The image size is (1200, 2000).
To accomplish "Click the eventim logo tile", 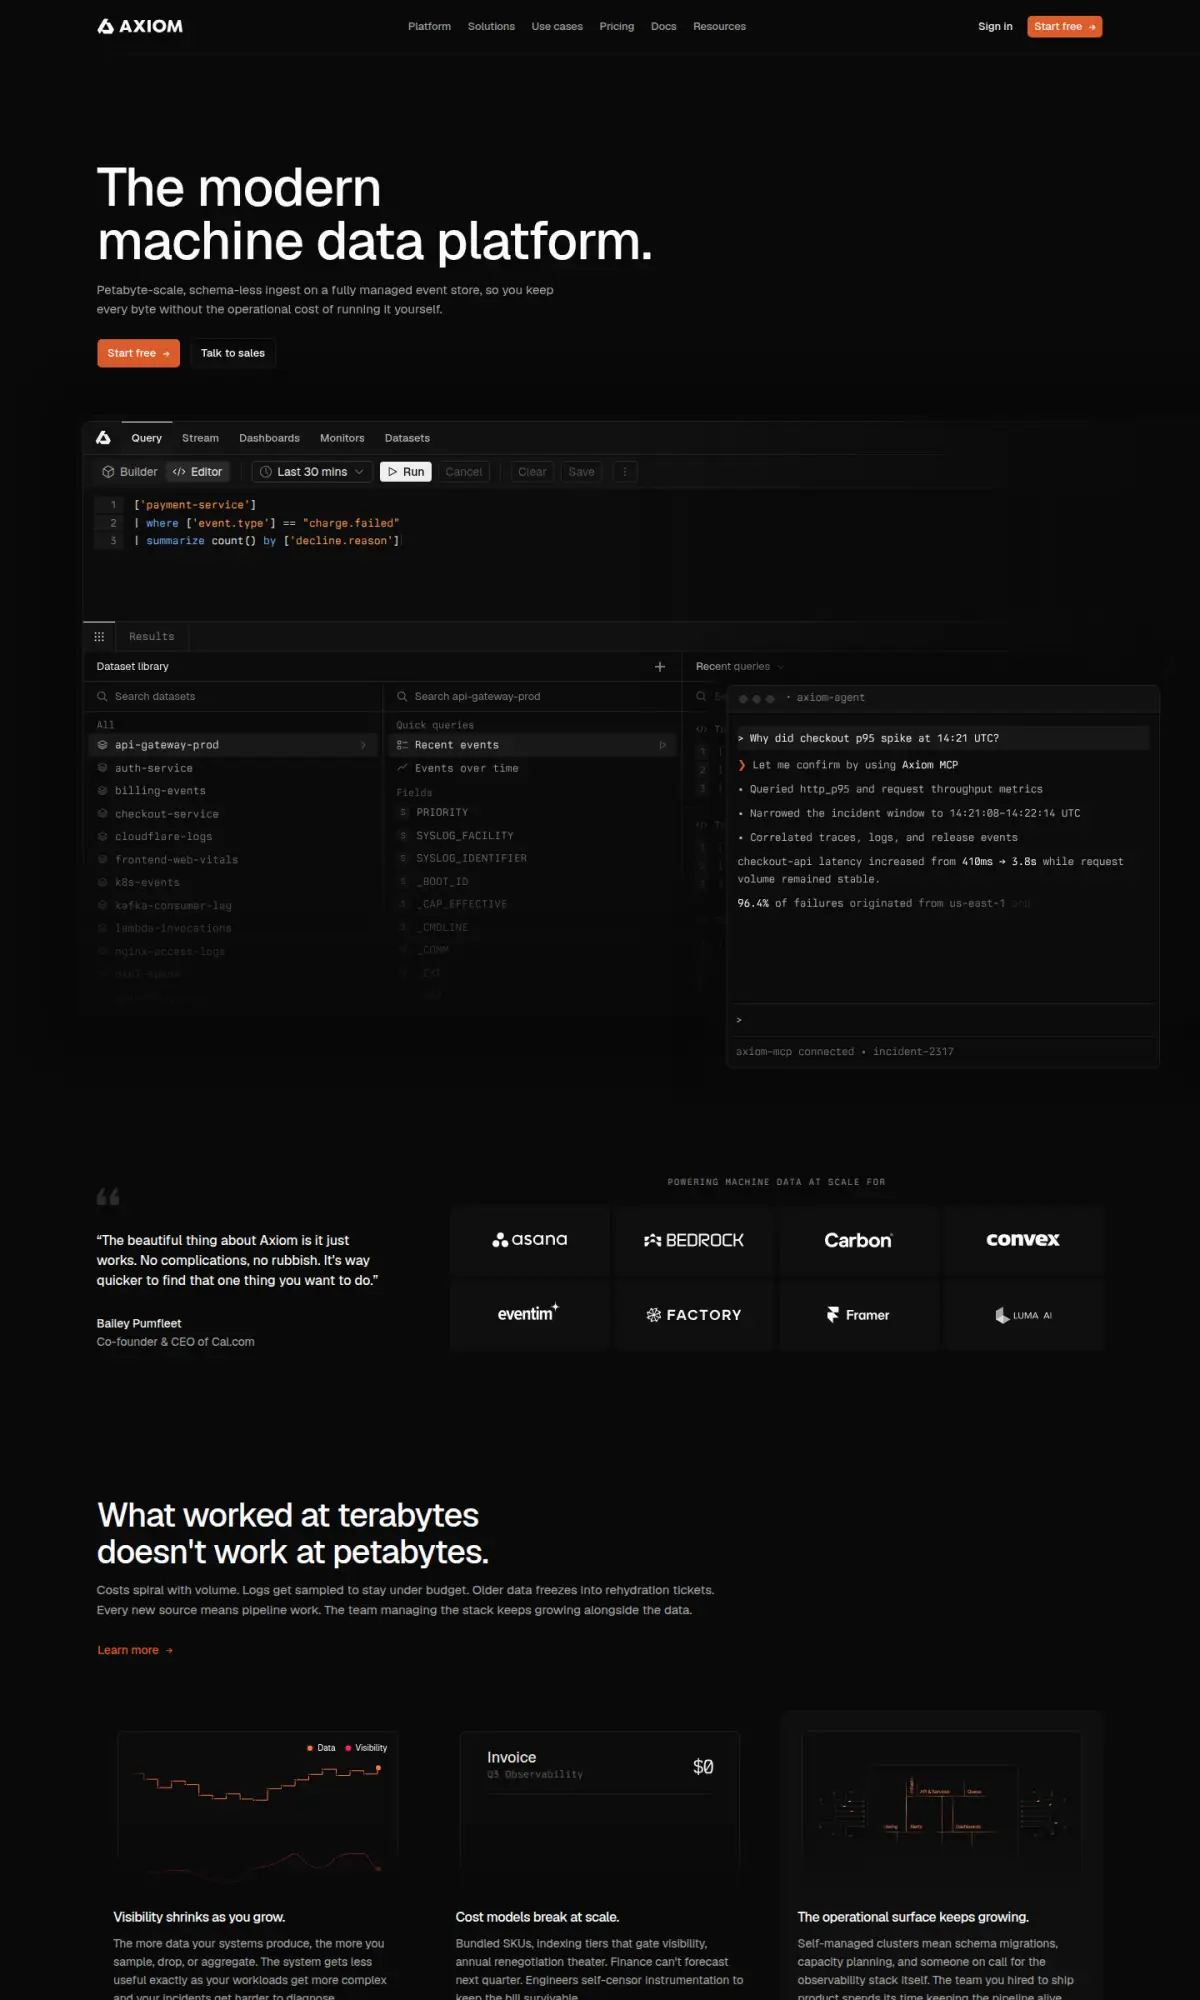I will [x=530, y=1315].
